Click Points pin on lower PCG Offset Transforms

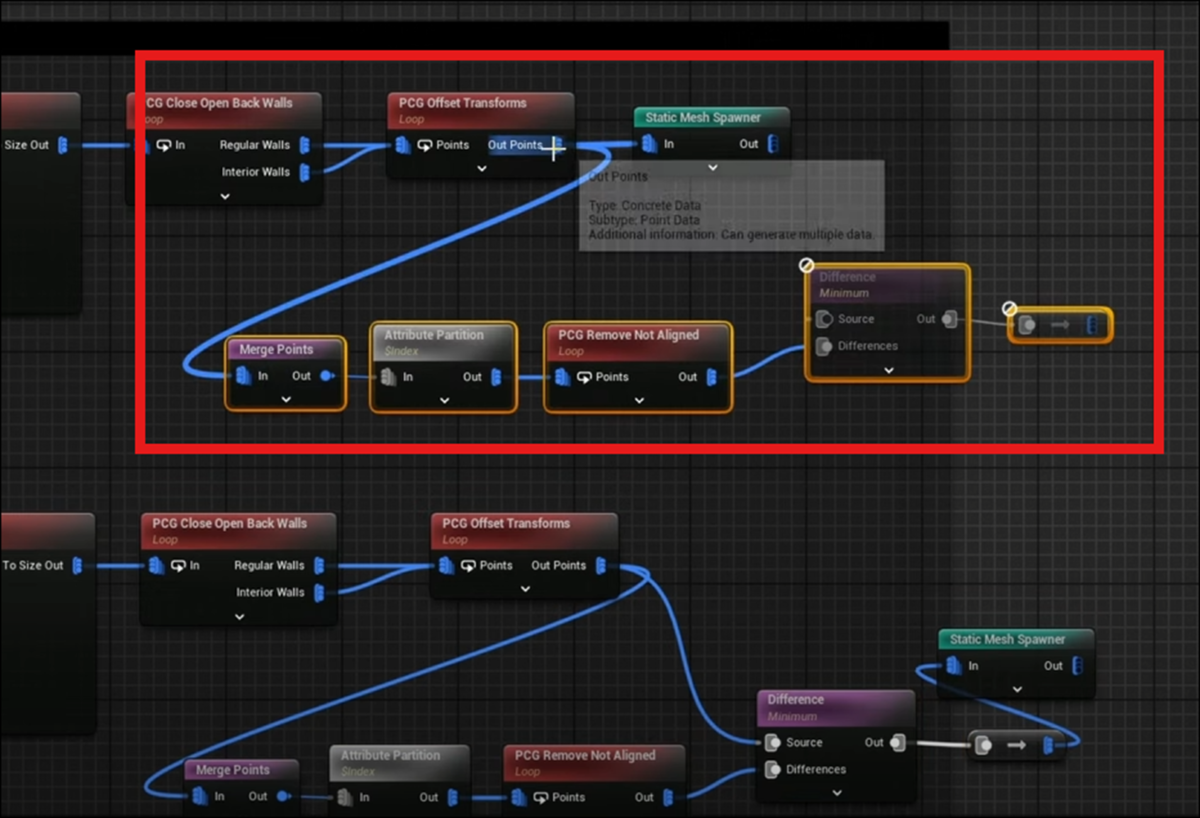pos(446,565)
